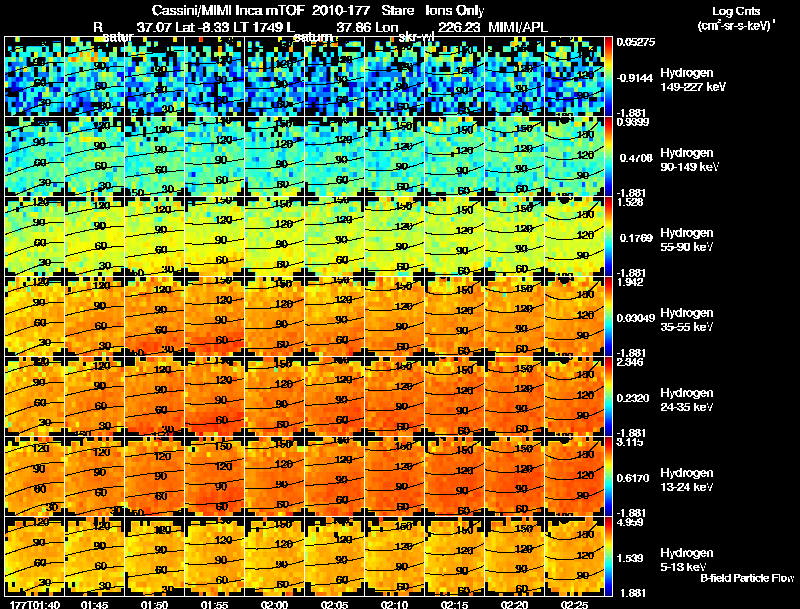Open the 35-55 keV panel at 01:55
The image size is (800, 609).
click(214, 317)
